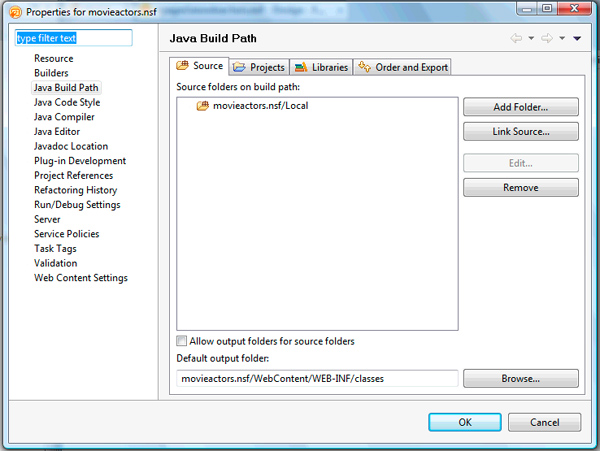Open Plug-in Development page
Screen dimensions: 600x451
[80, 161]
